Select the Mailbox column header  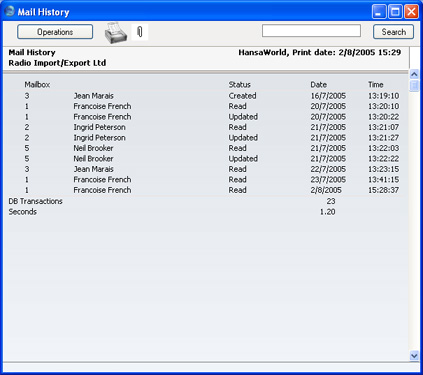(x=37, y=85)
